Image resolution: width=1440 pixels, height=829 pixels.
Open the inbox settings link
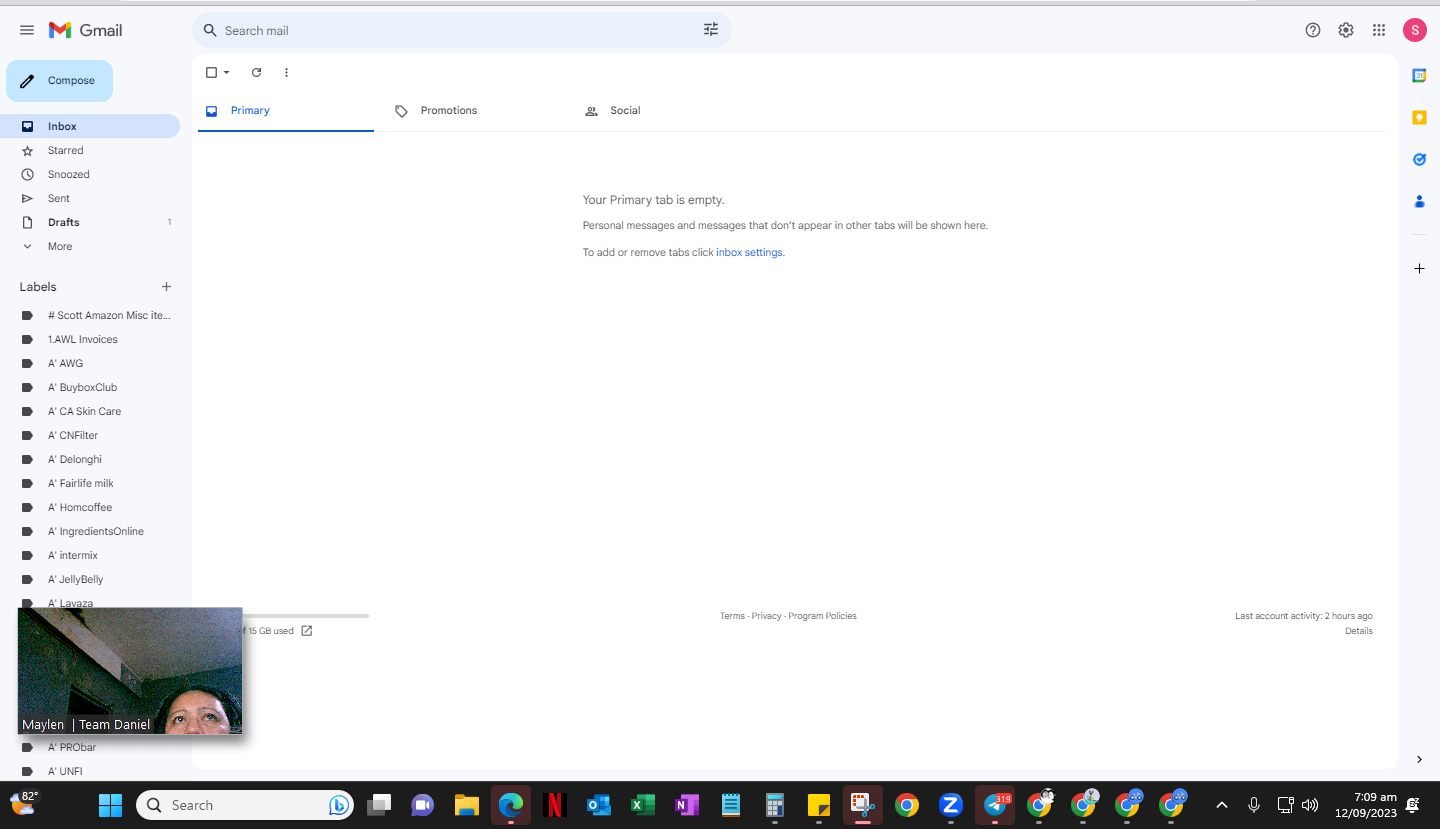click(x=749, y=253)
